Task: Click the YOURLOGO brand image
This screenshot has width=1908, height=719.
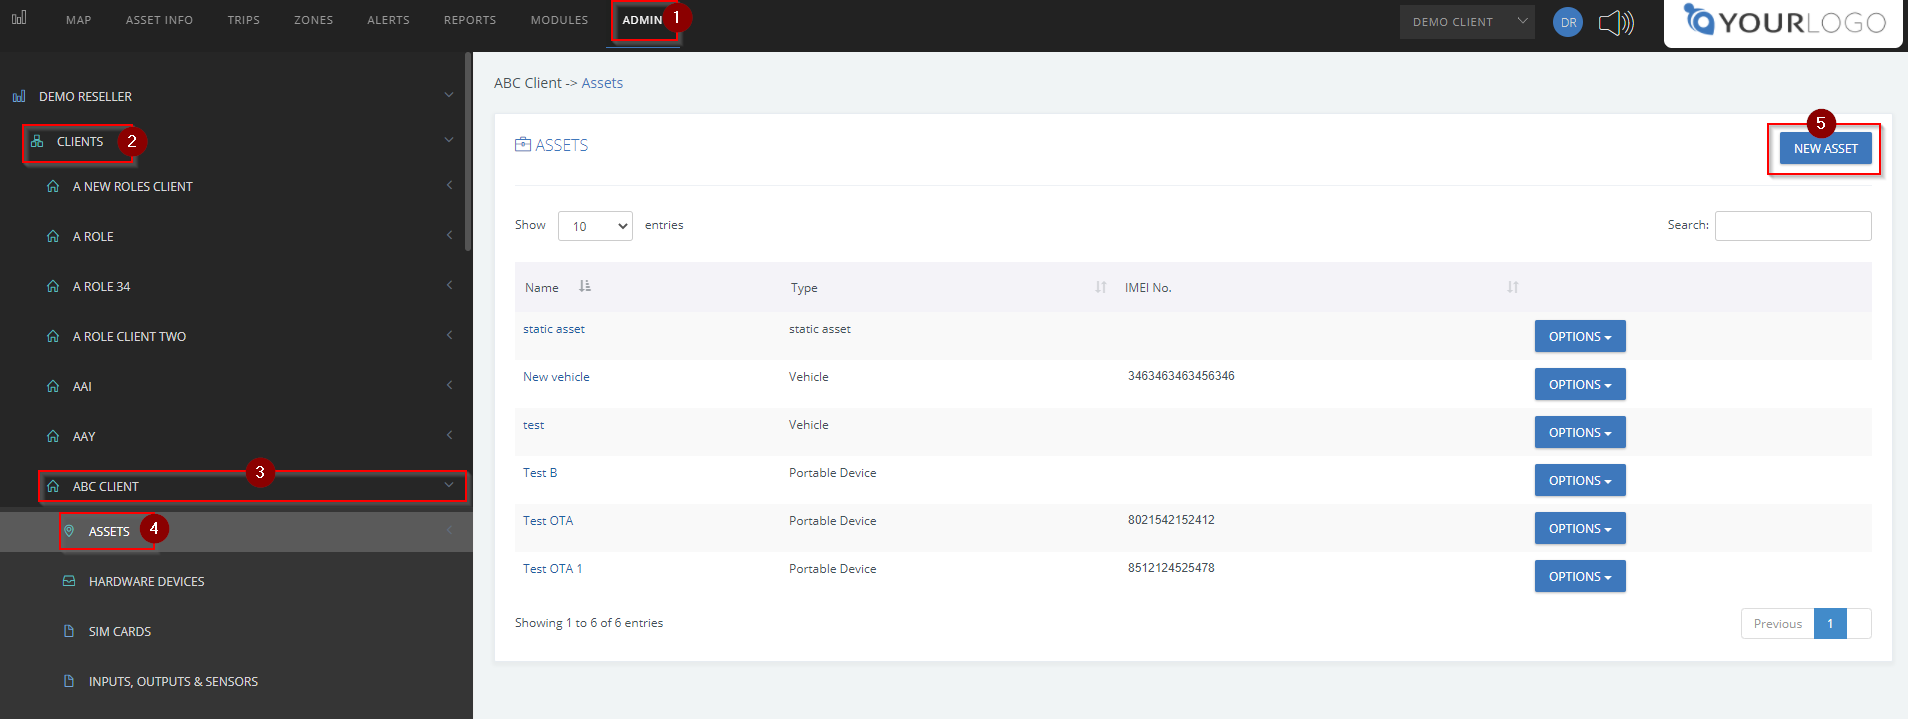Action: (x=1785, y=22)
